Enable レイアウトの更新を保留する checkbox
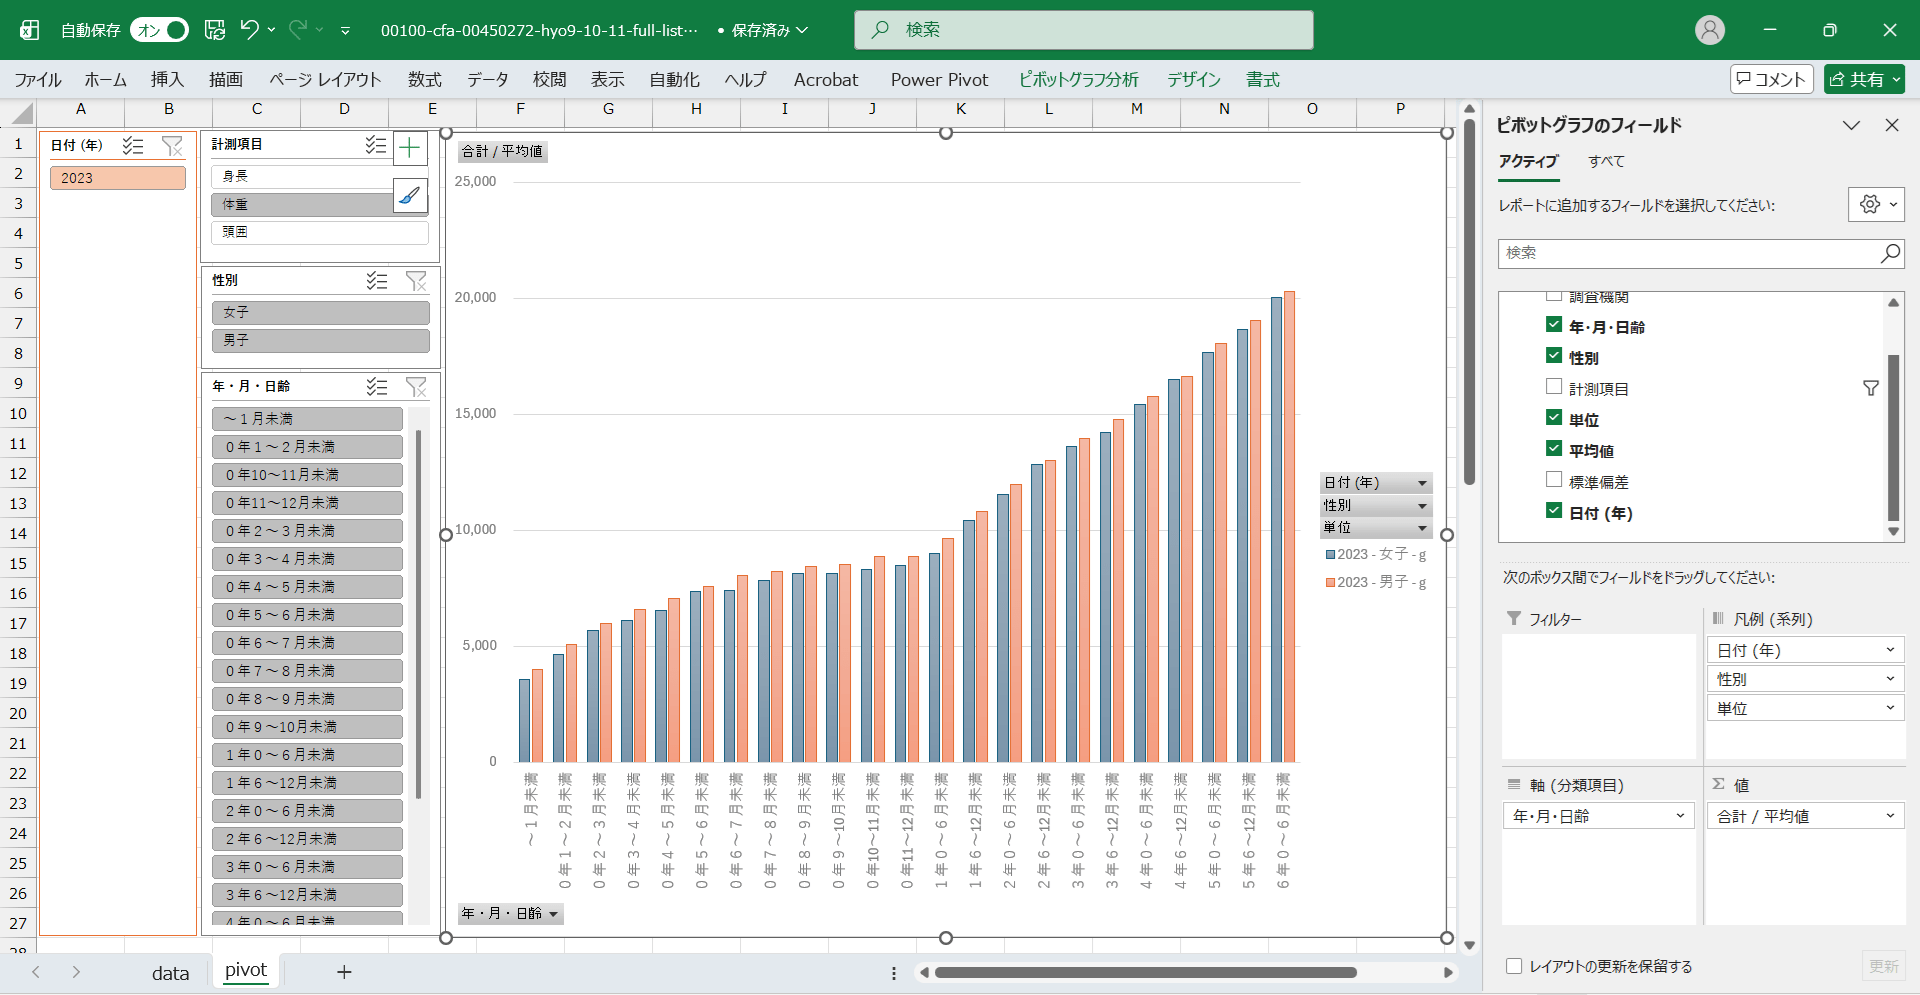 1514,966
